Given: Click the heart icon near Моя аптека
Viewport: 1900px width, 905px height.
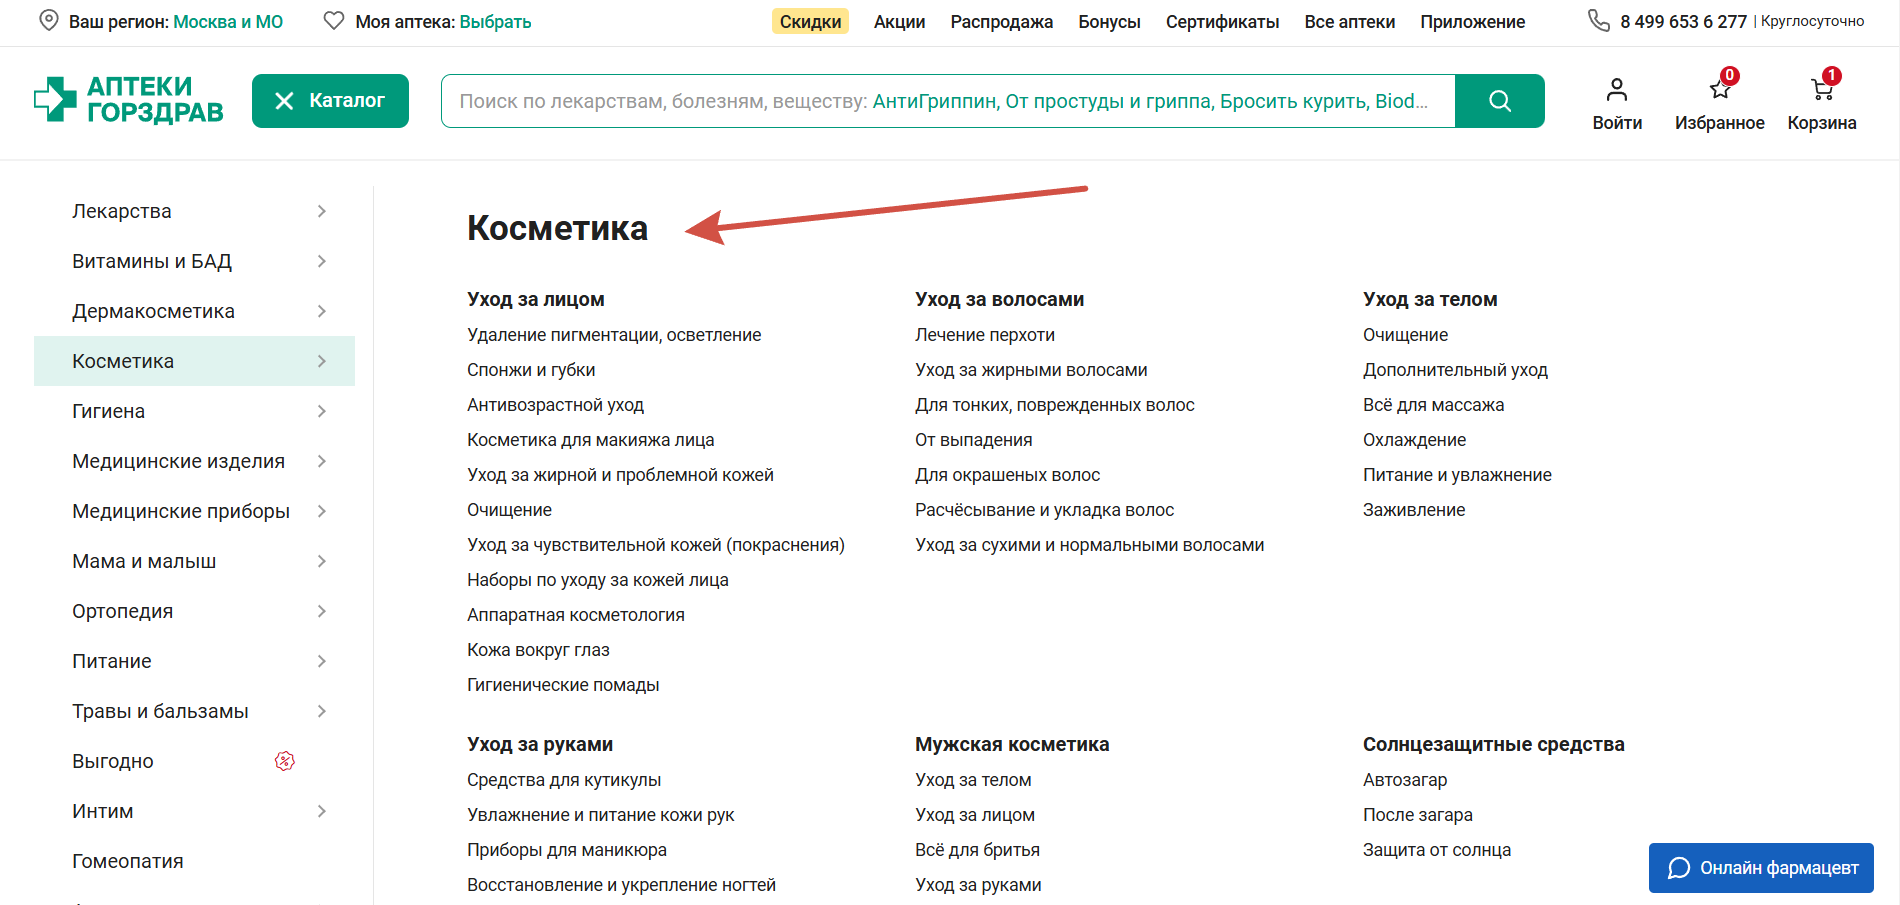Looking at the screenshot, I should (334, 20).
